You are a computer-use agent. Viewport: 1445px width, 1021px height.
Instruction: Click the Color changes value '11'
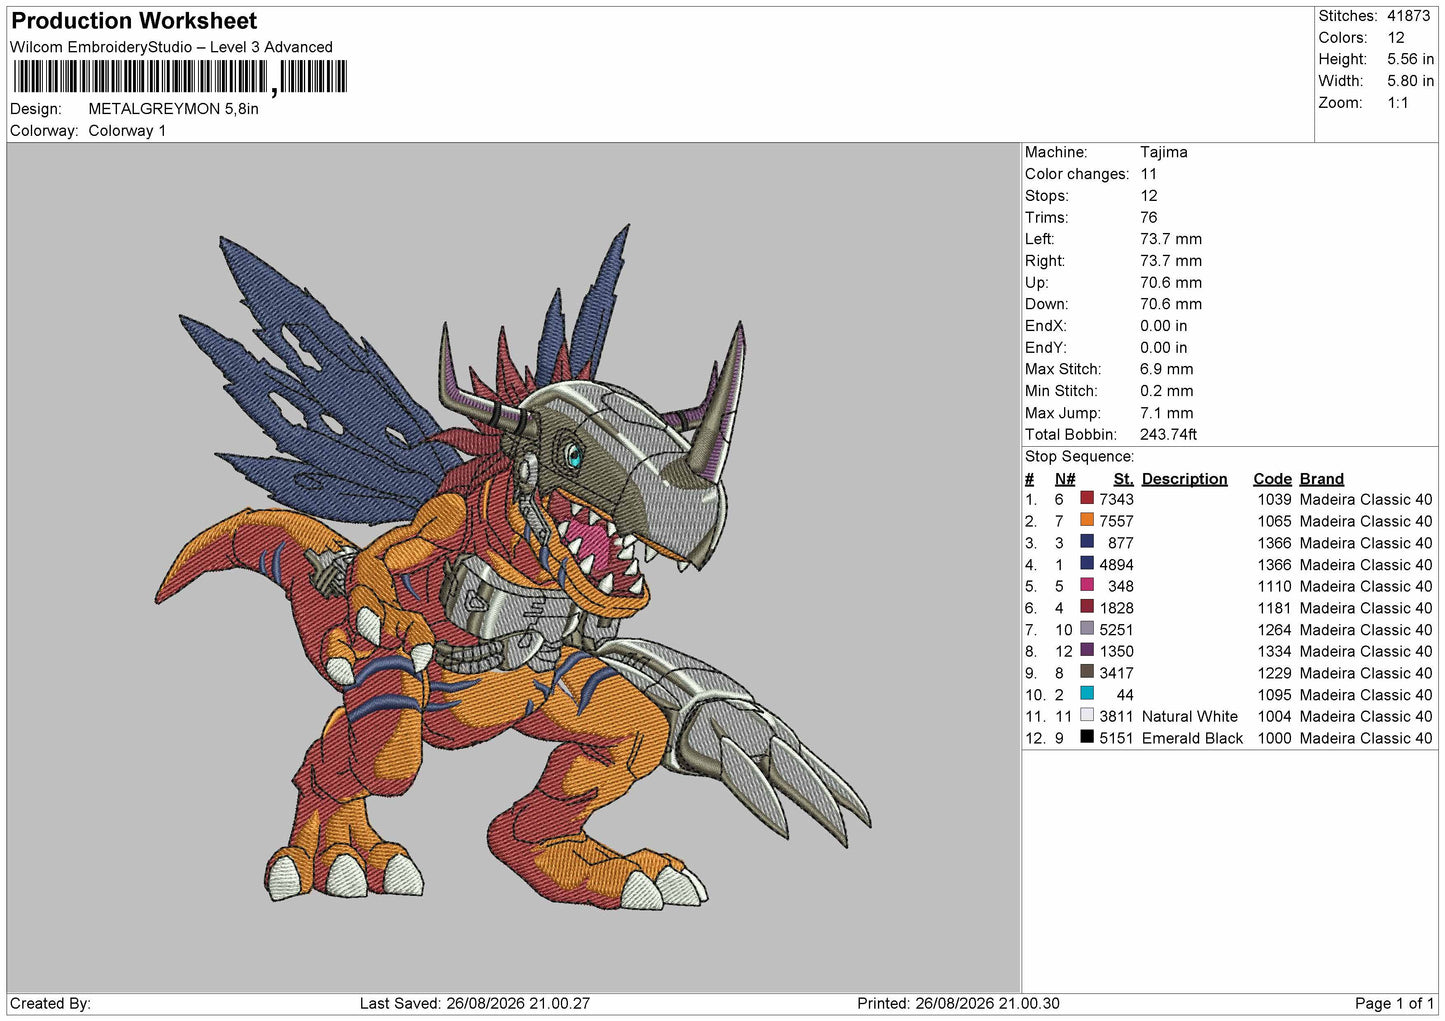point(1148,174)
